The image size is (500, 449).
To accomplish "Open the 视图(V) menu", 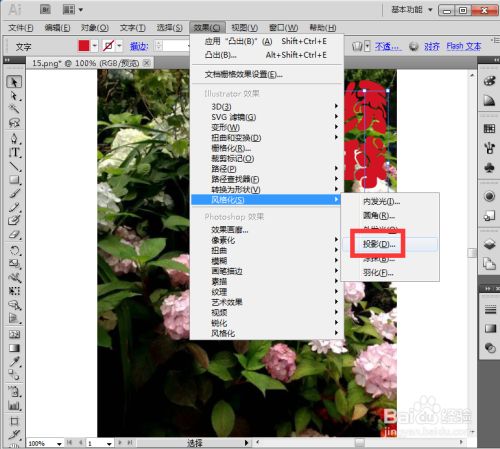I will pos(244,28).
